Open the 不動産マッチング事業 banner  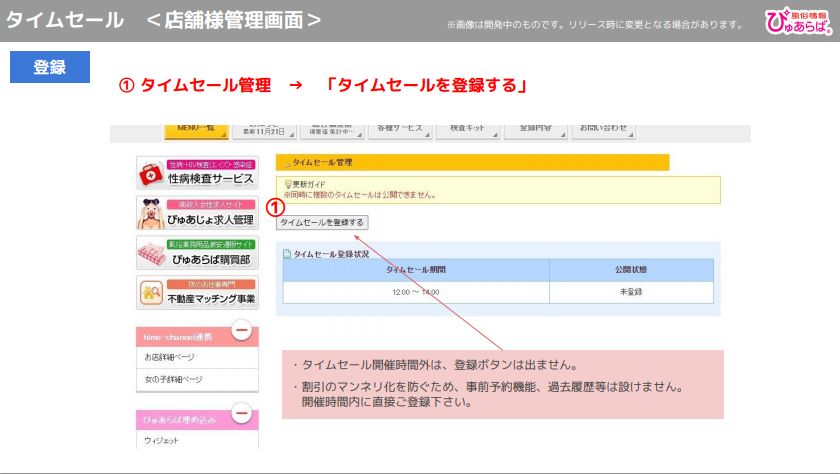(198, 292)
